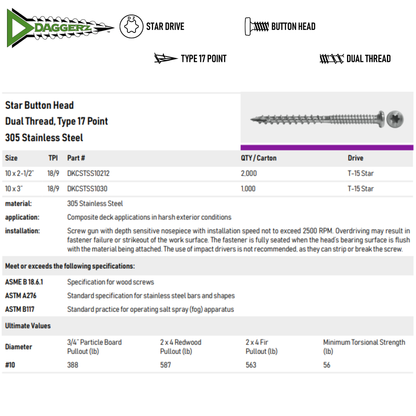The image size is (416, 416).
Task: Select the Star Drive icon
Action: [131, 26]
